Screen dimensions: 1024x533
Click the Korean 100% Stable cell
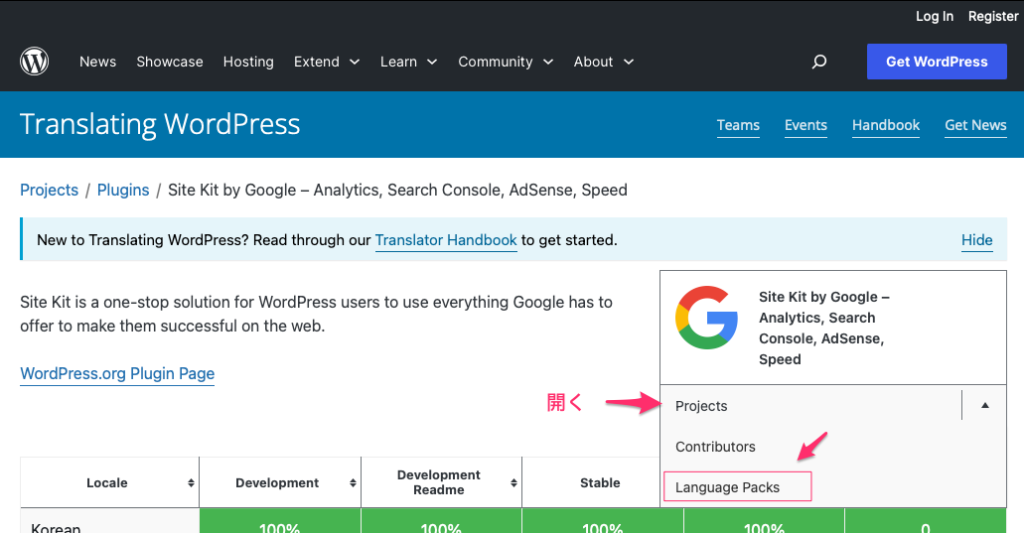(602, 526)
